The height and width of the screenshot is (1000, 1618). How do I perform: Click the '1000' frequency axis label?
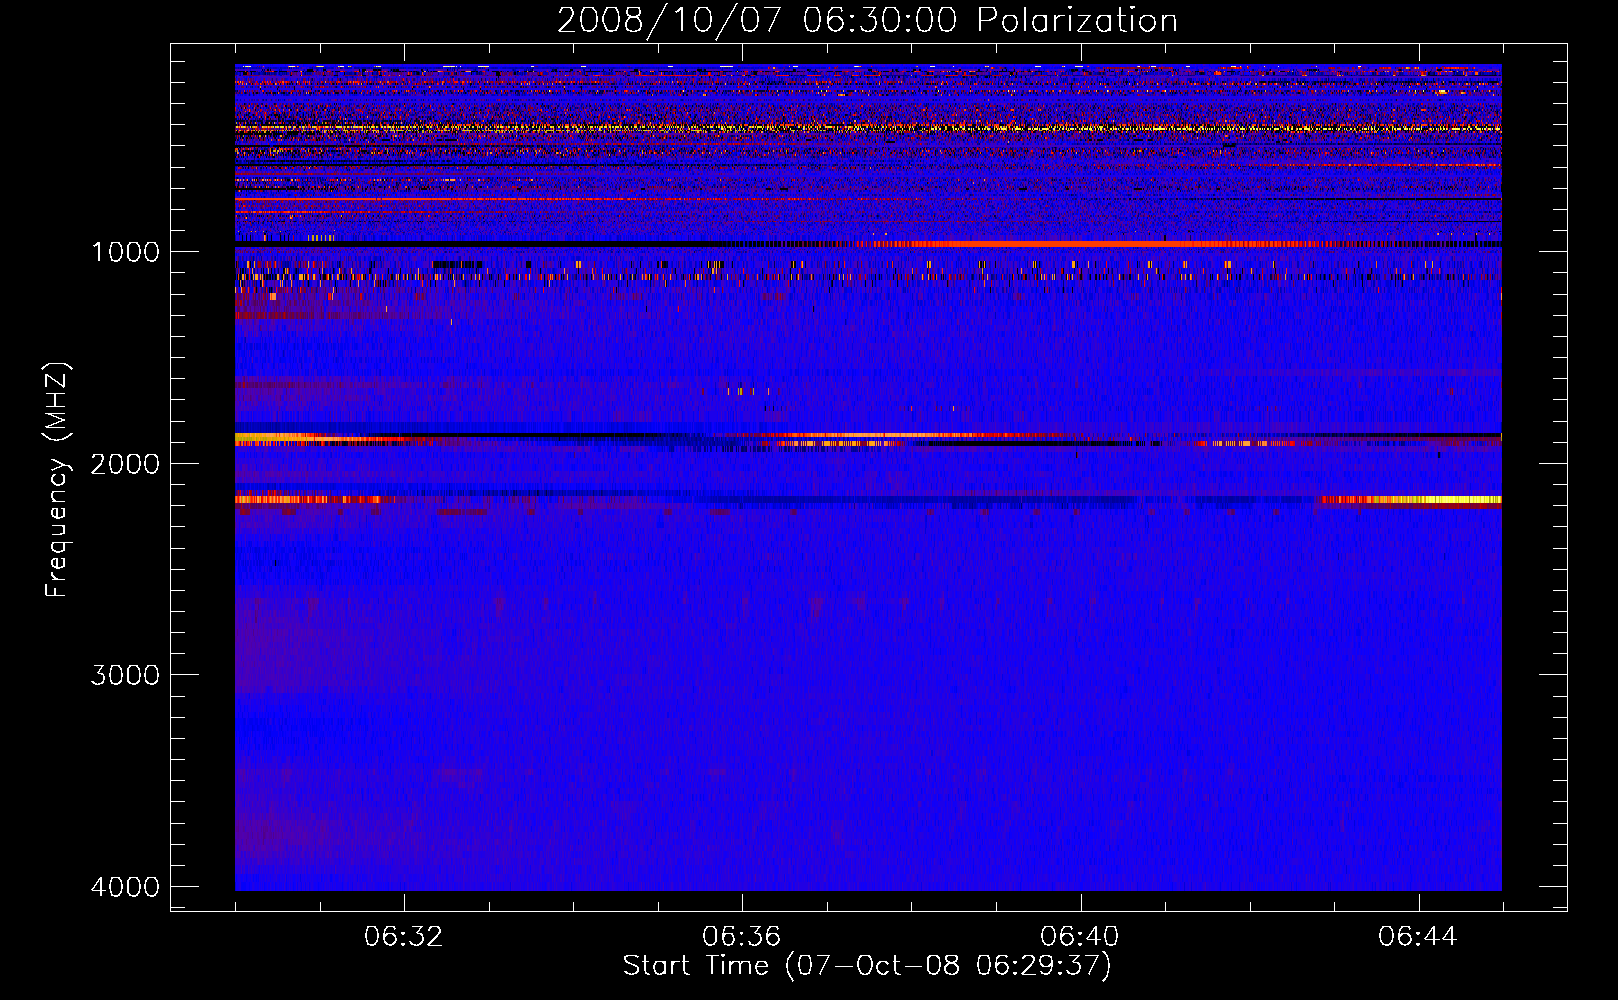(x=125, y=251)
